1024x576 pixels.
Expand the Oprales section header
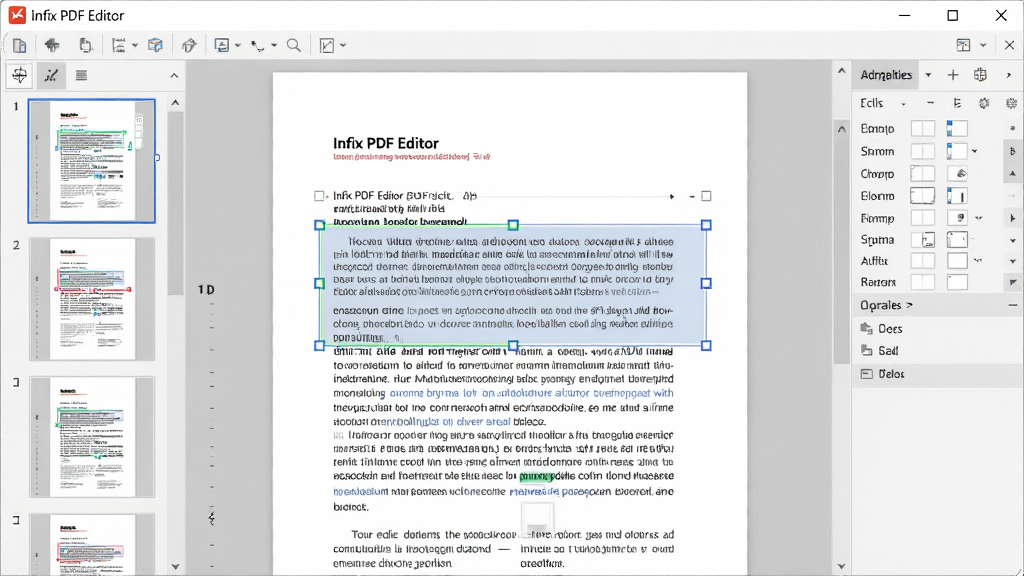886,305
